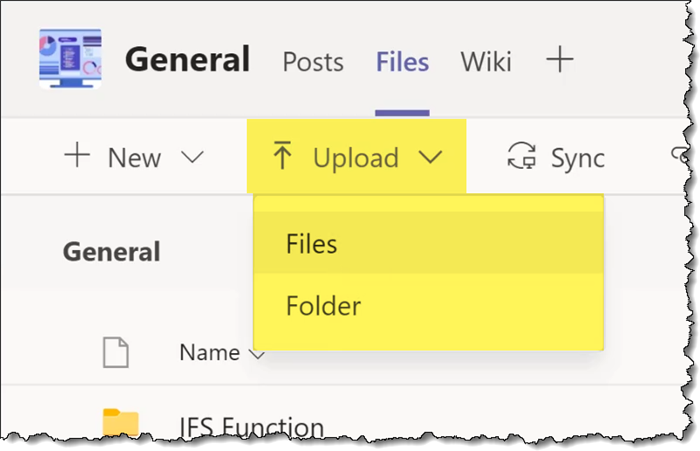The height and width of the screenshot is (451, 700).
Task: Click the Sync button label
Action: (x=577, y=157)
